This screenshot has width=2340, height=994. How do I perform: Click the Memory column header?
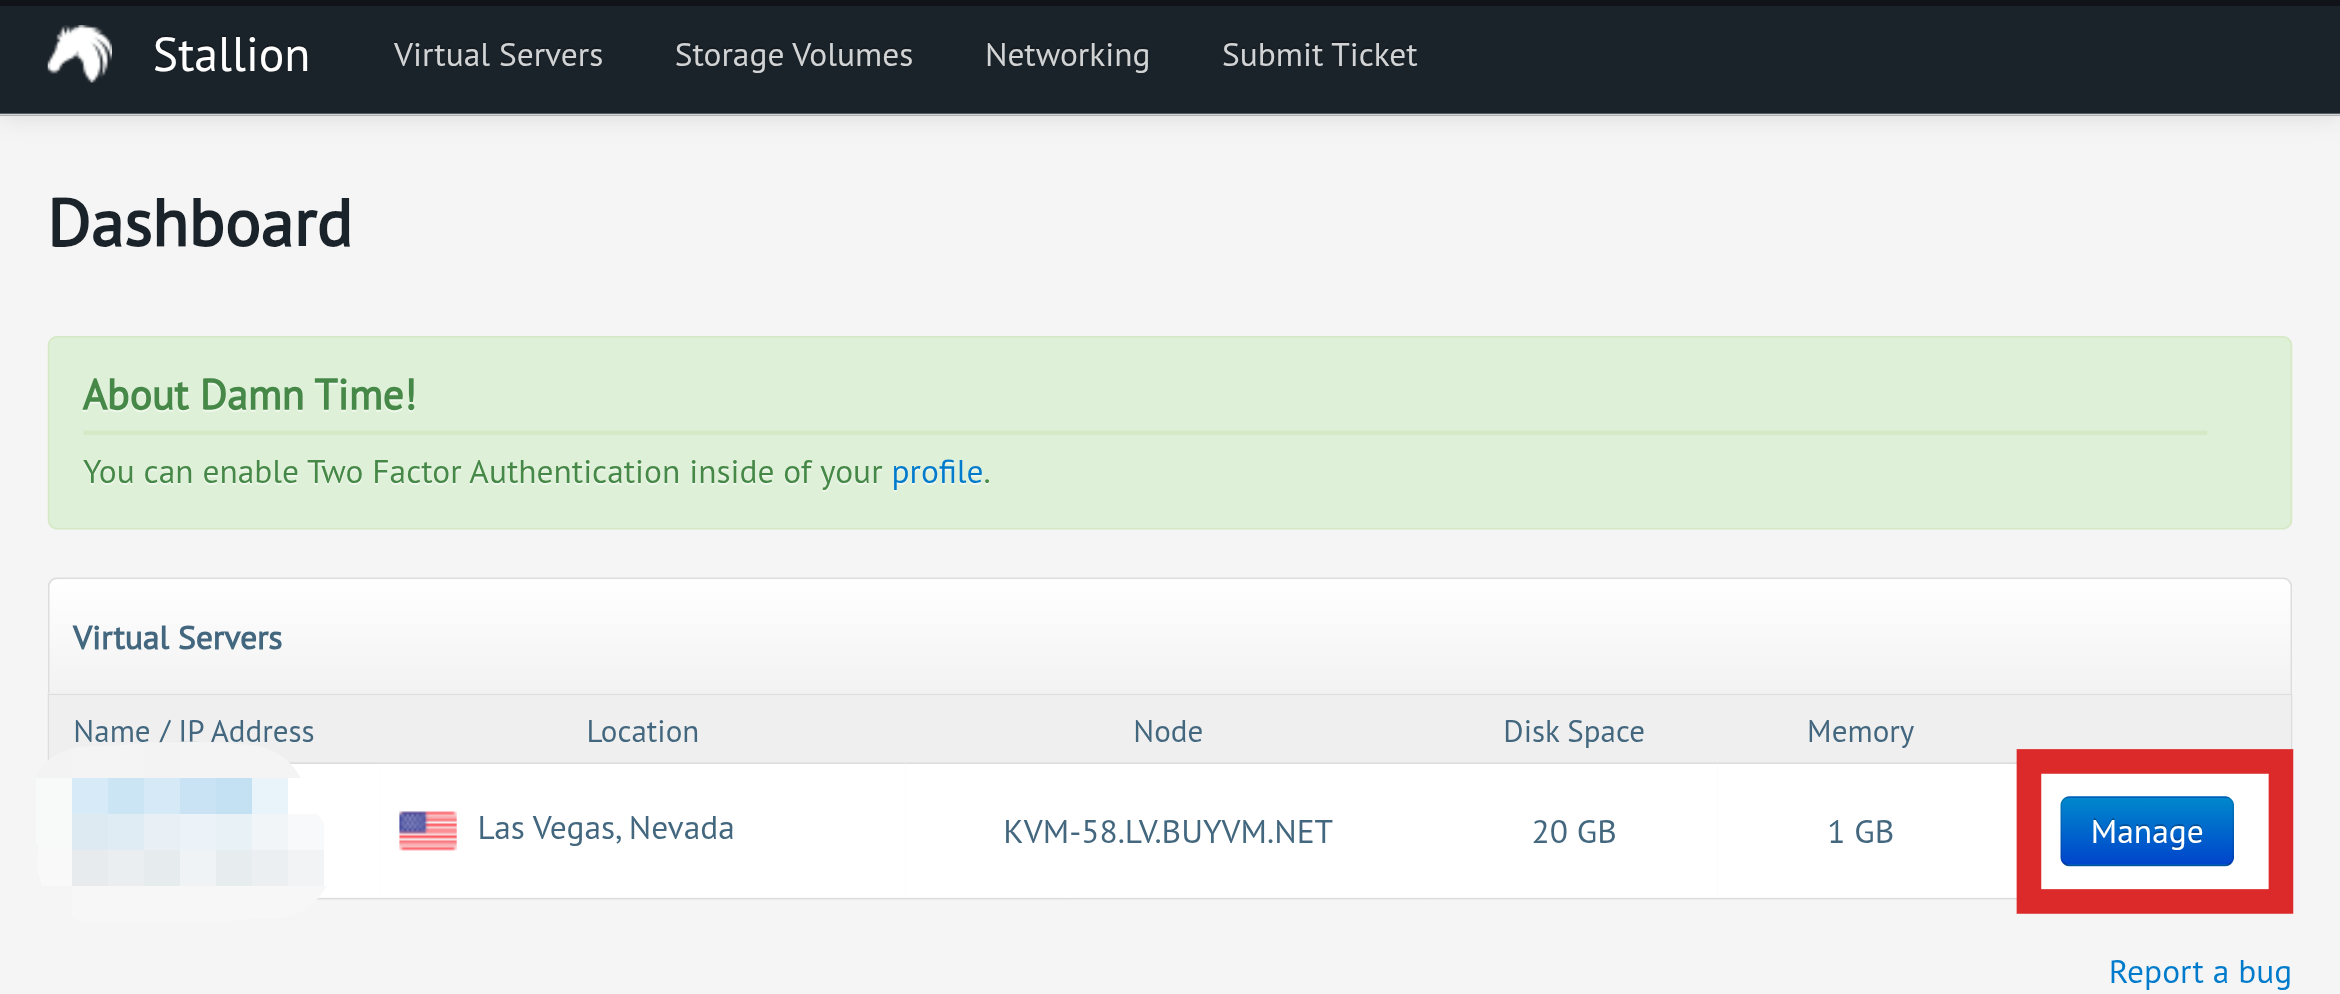1860,731
